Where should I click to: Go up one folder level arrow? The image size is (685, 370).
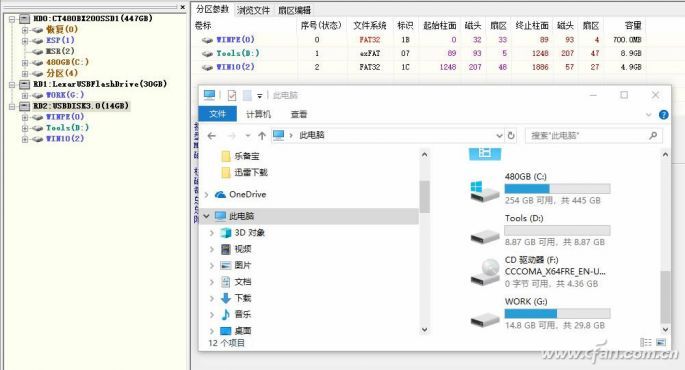click(262, 135)
